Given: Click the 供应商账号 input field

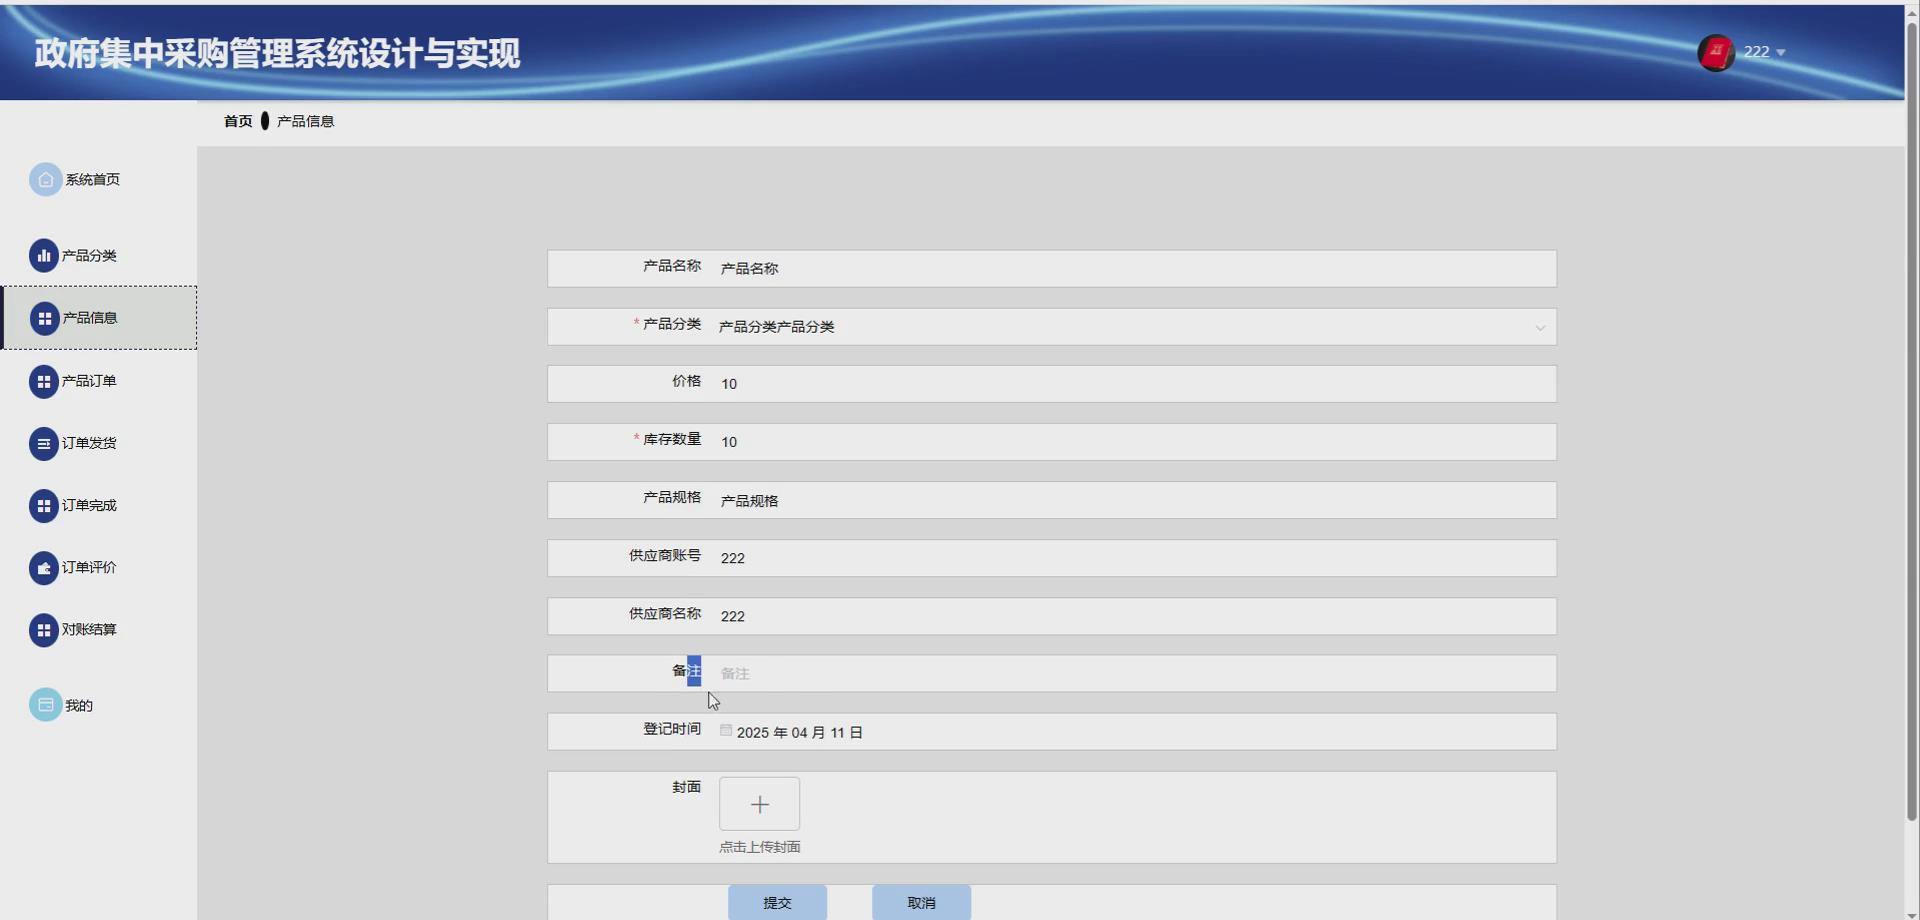Looking at the screenshot, I should (1133, 558).
